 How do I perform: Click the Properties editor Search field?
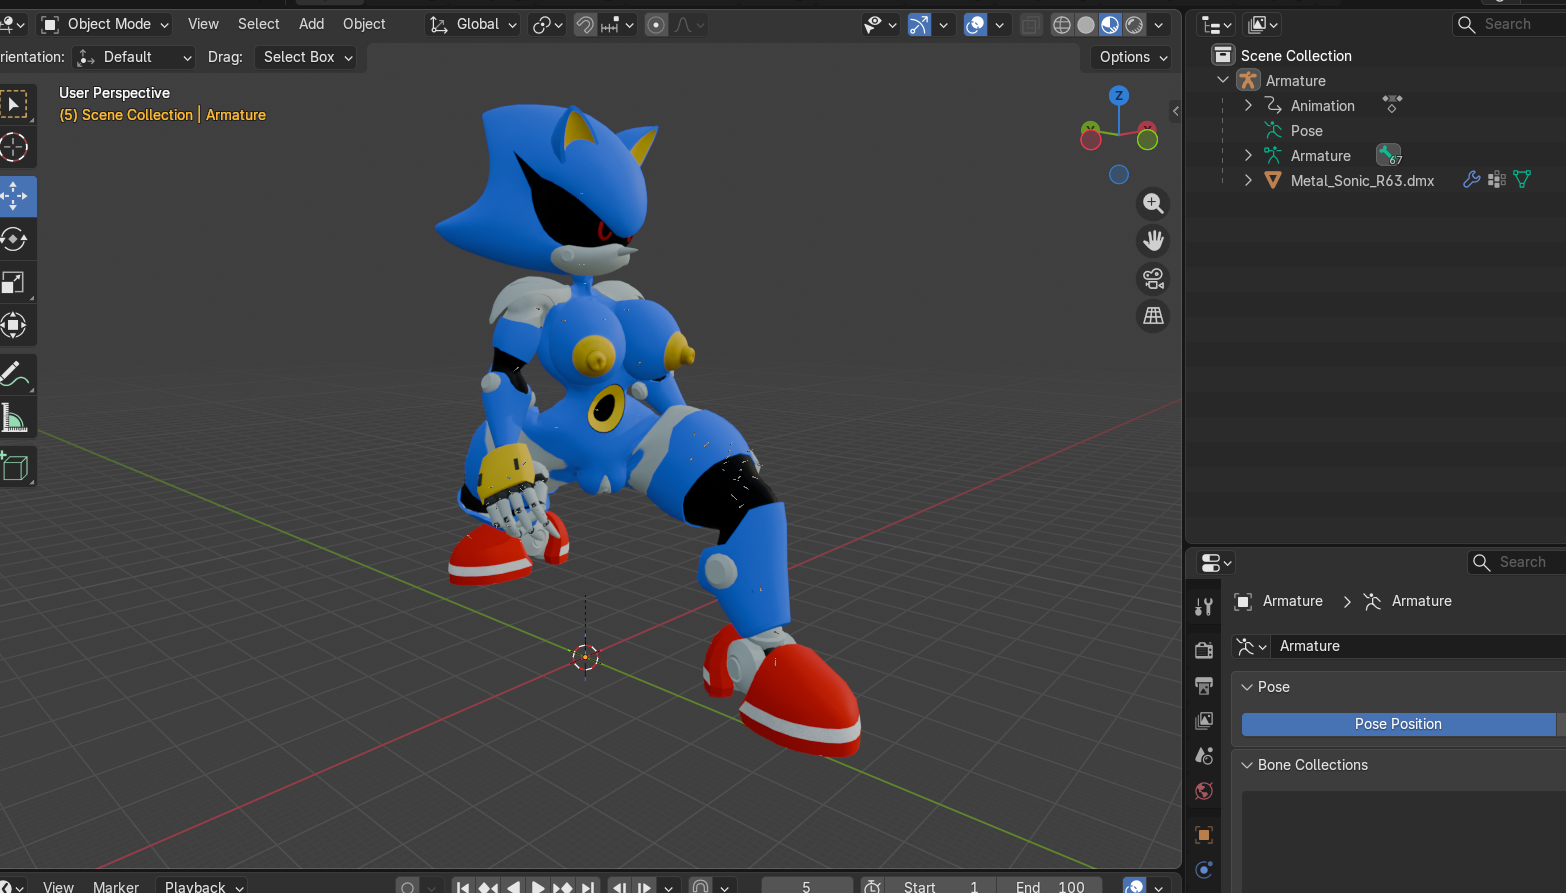coord(1517,562)
